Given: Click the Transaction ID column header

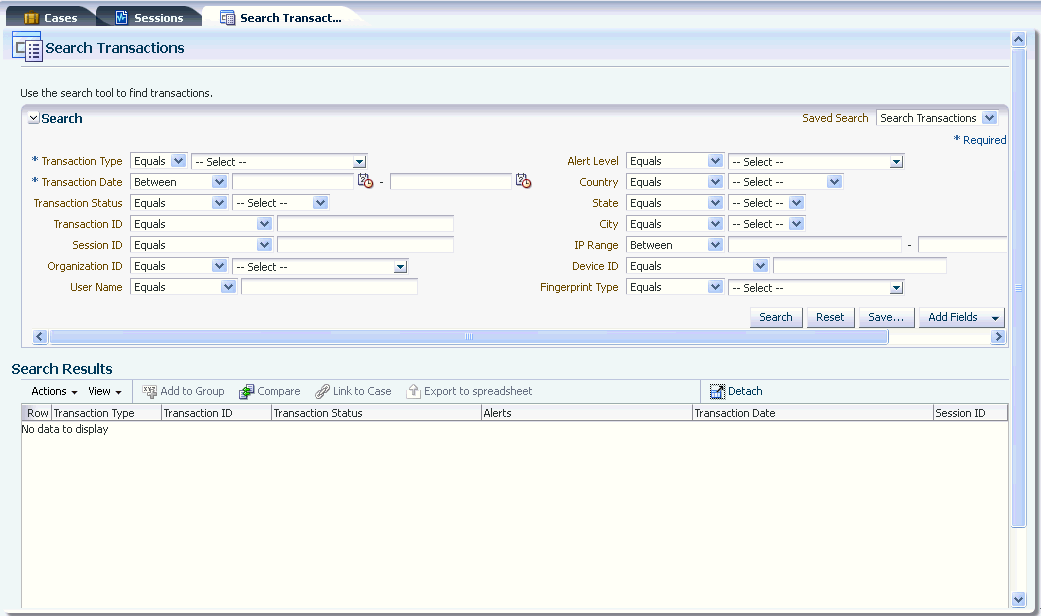Looking at the screenshot, I should 216,413.
